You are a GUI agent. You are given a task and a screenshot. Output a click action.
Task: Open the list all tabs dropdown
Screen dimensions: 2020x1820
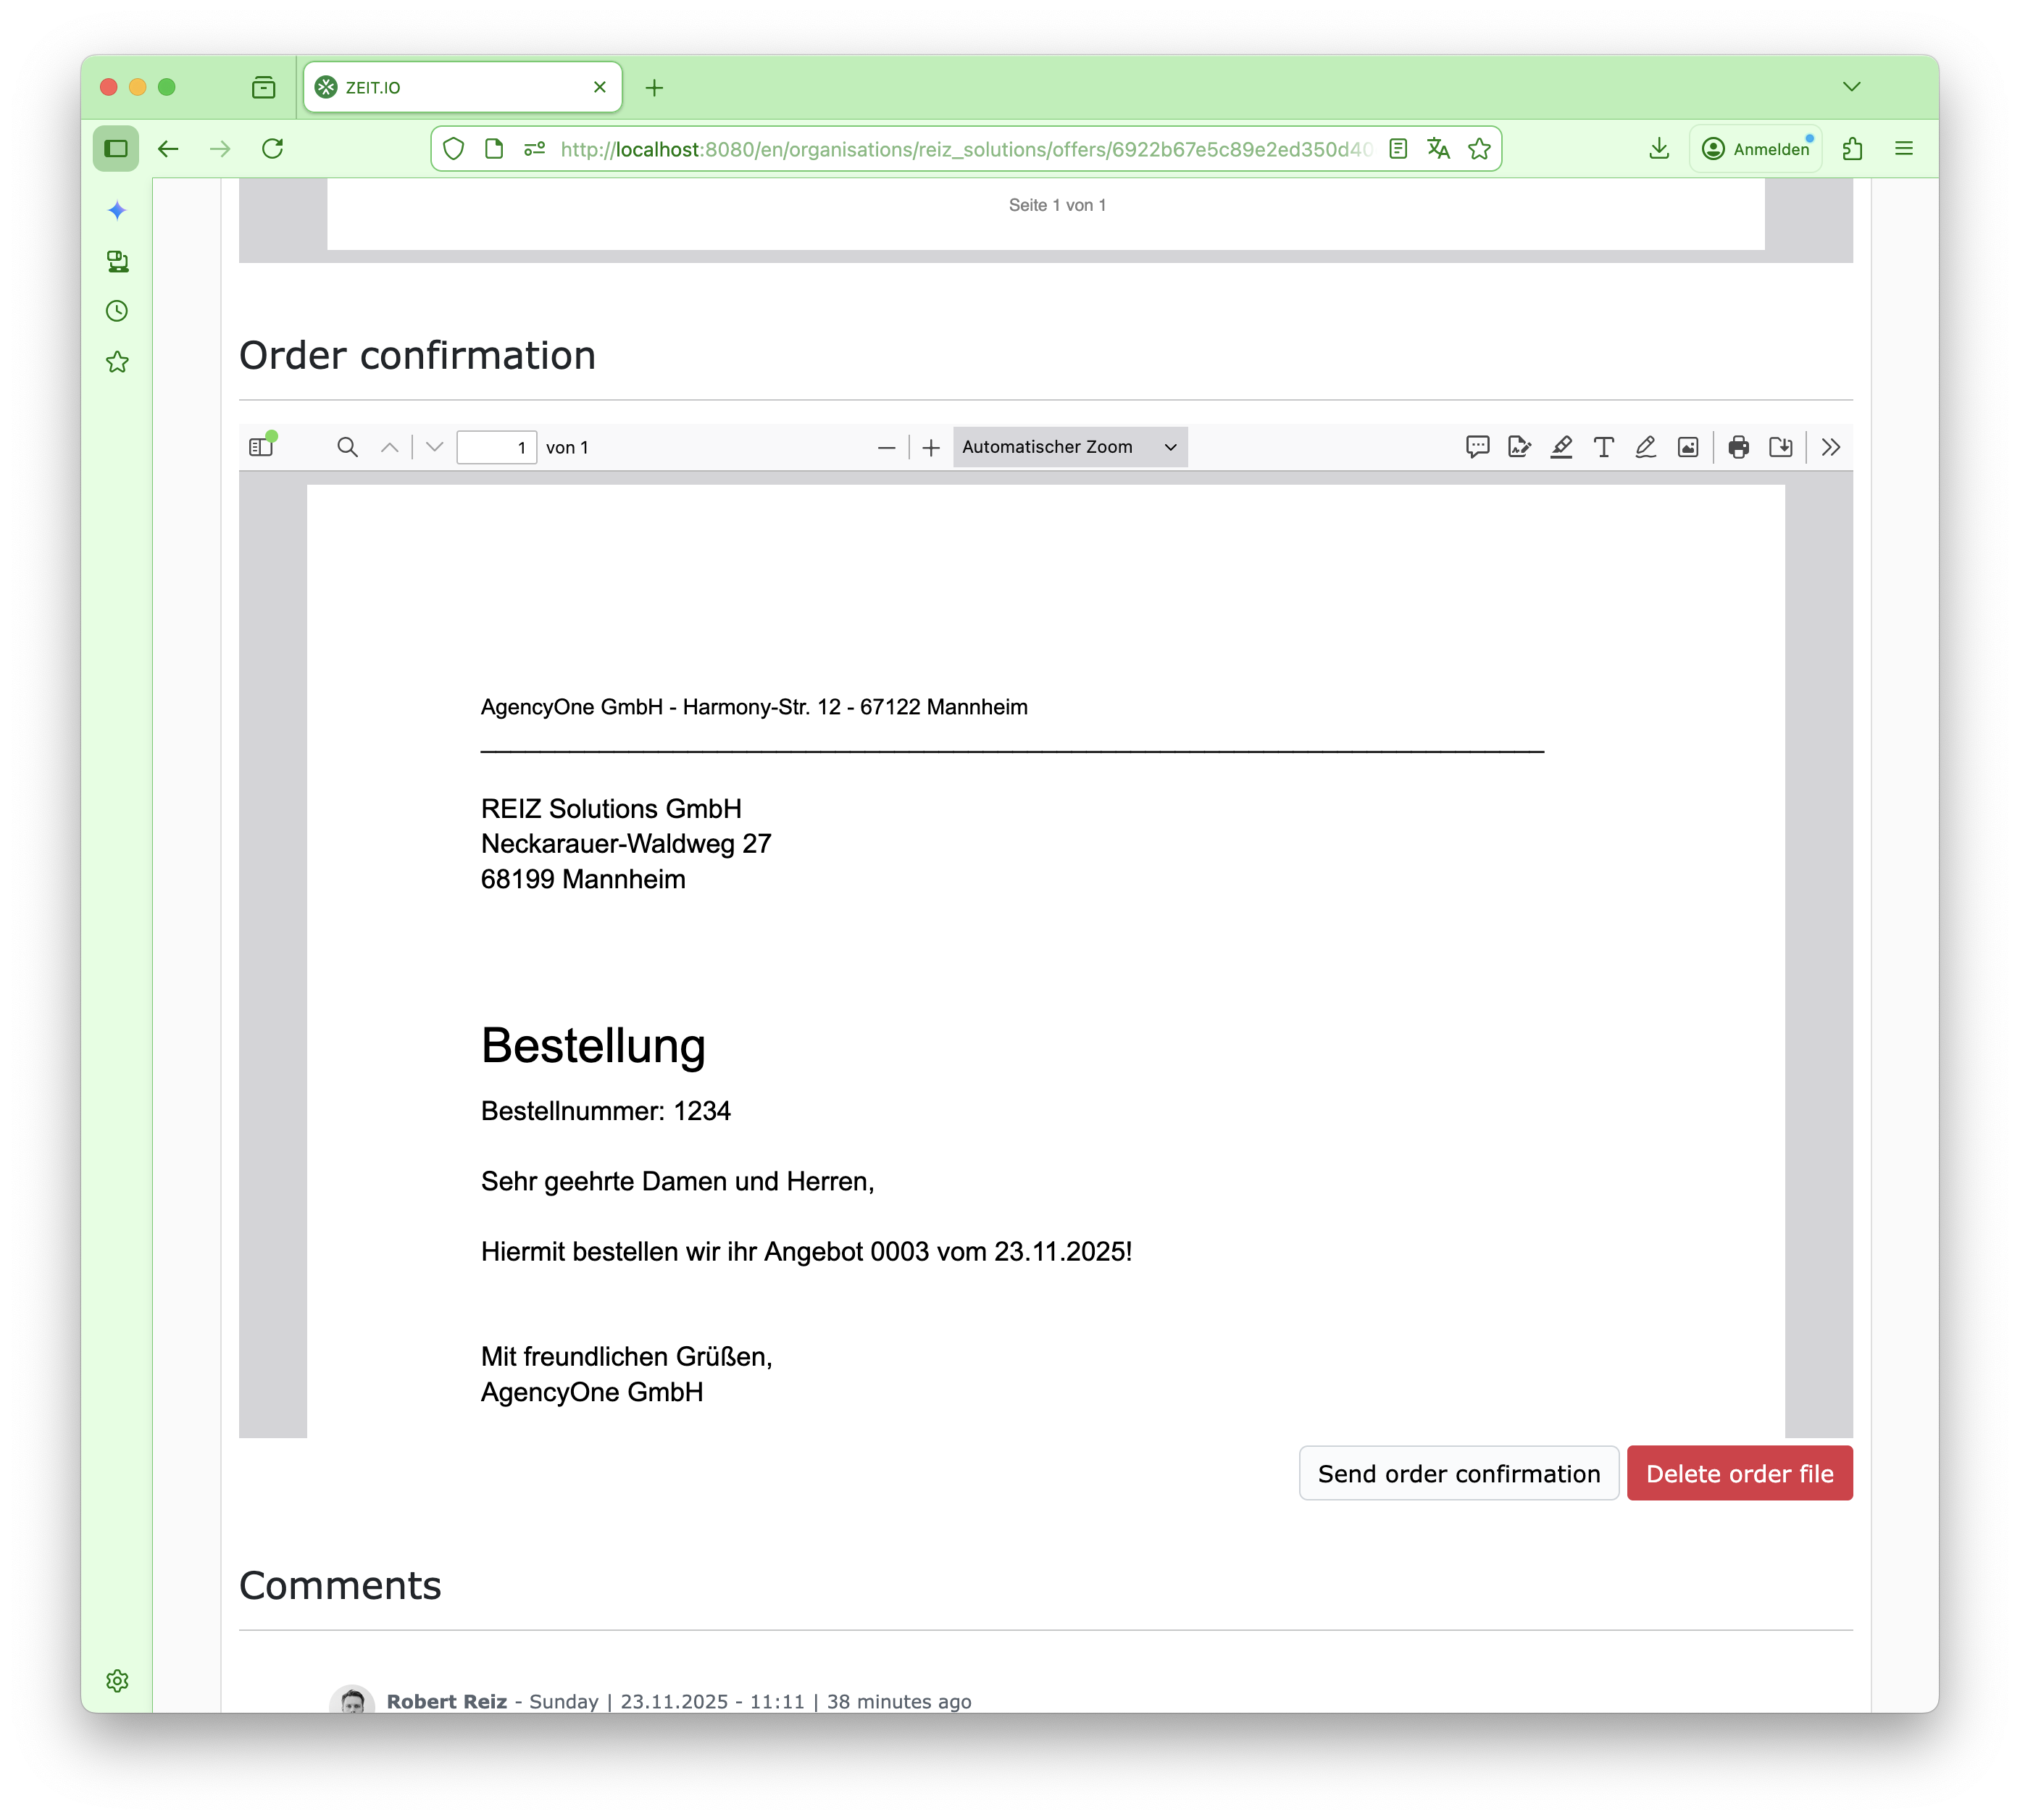pos(1851,87)
